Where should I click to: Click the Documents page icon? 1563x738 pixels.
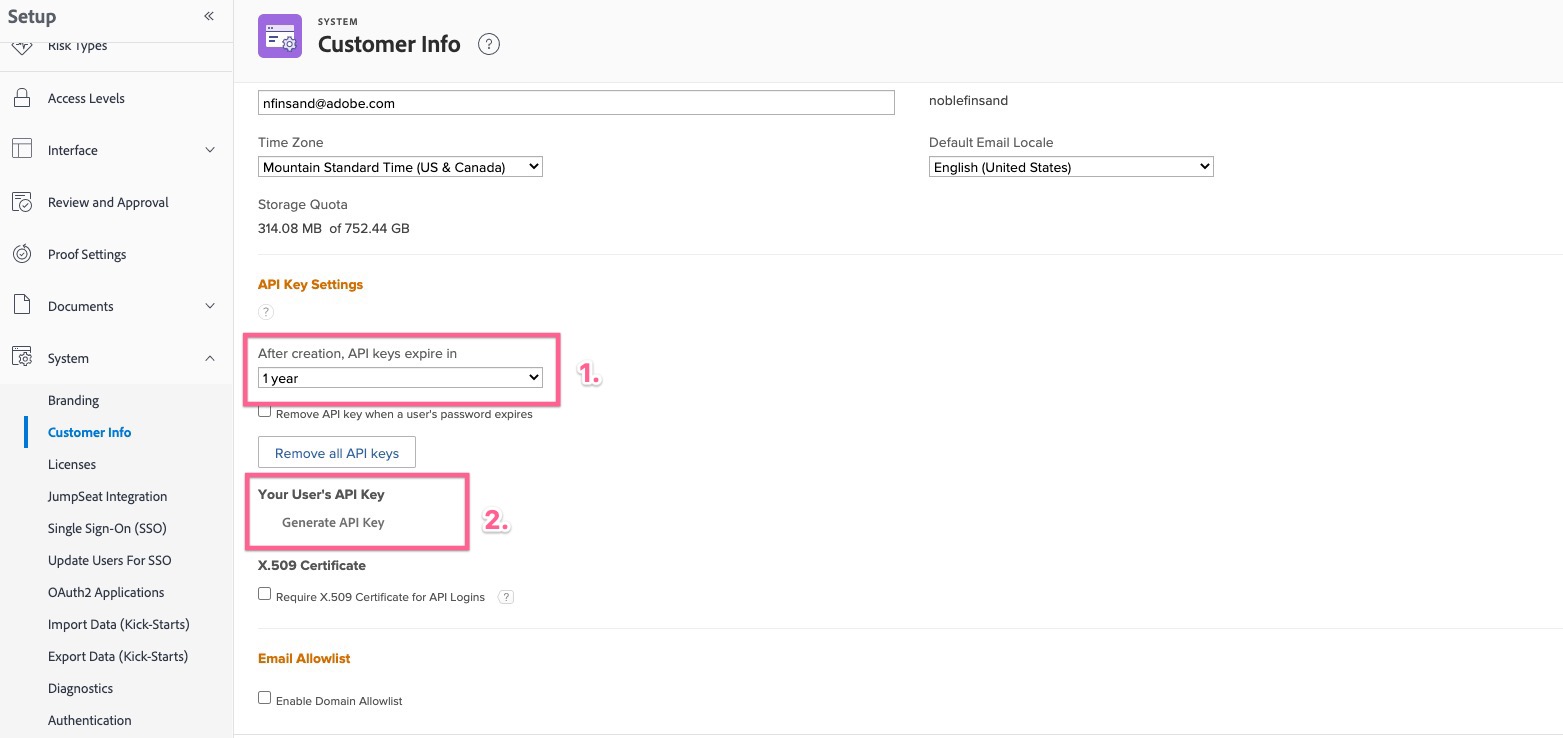coord(22,306)
